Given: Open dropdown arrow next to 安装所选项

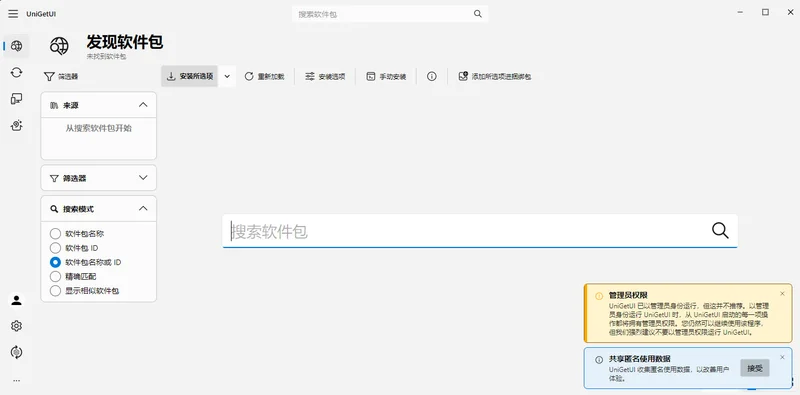Looking at the screenshot, I should [227, 77].
